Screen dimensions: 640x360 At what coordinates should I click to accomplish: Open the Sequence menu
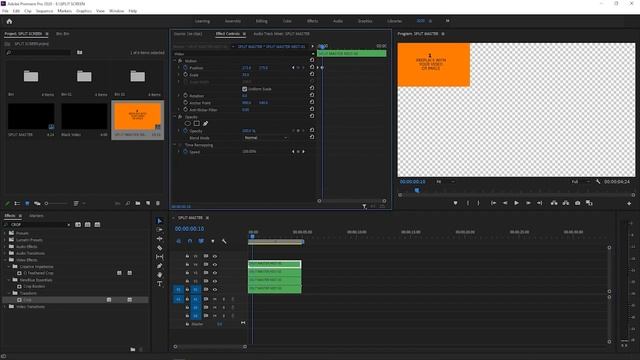[x=44, y=11]
